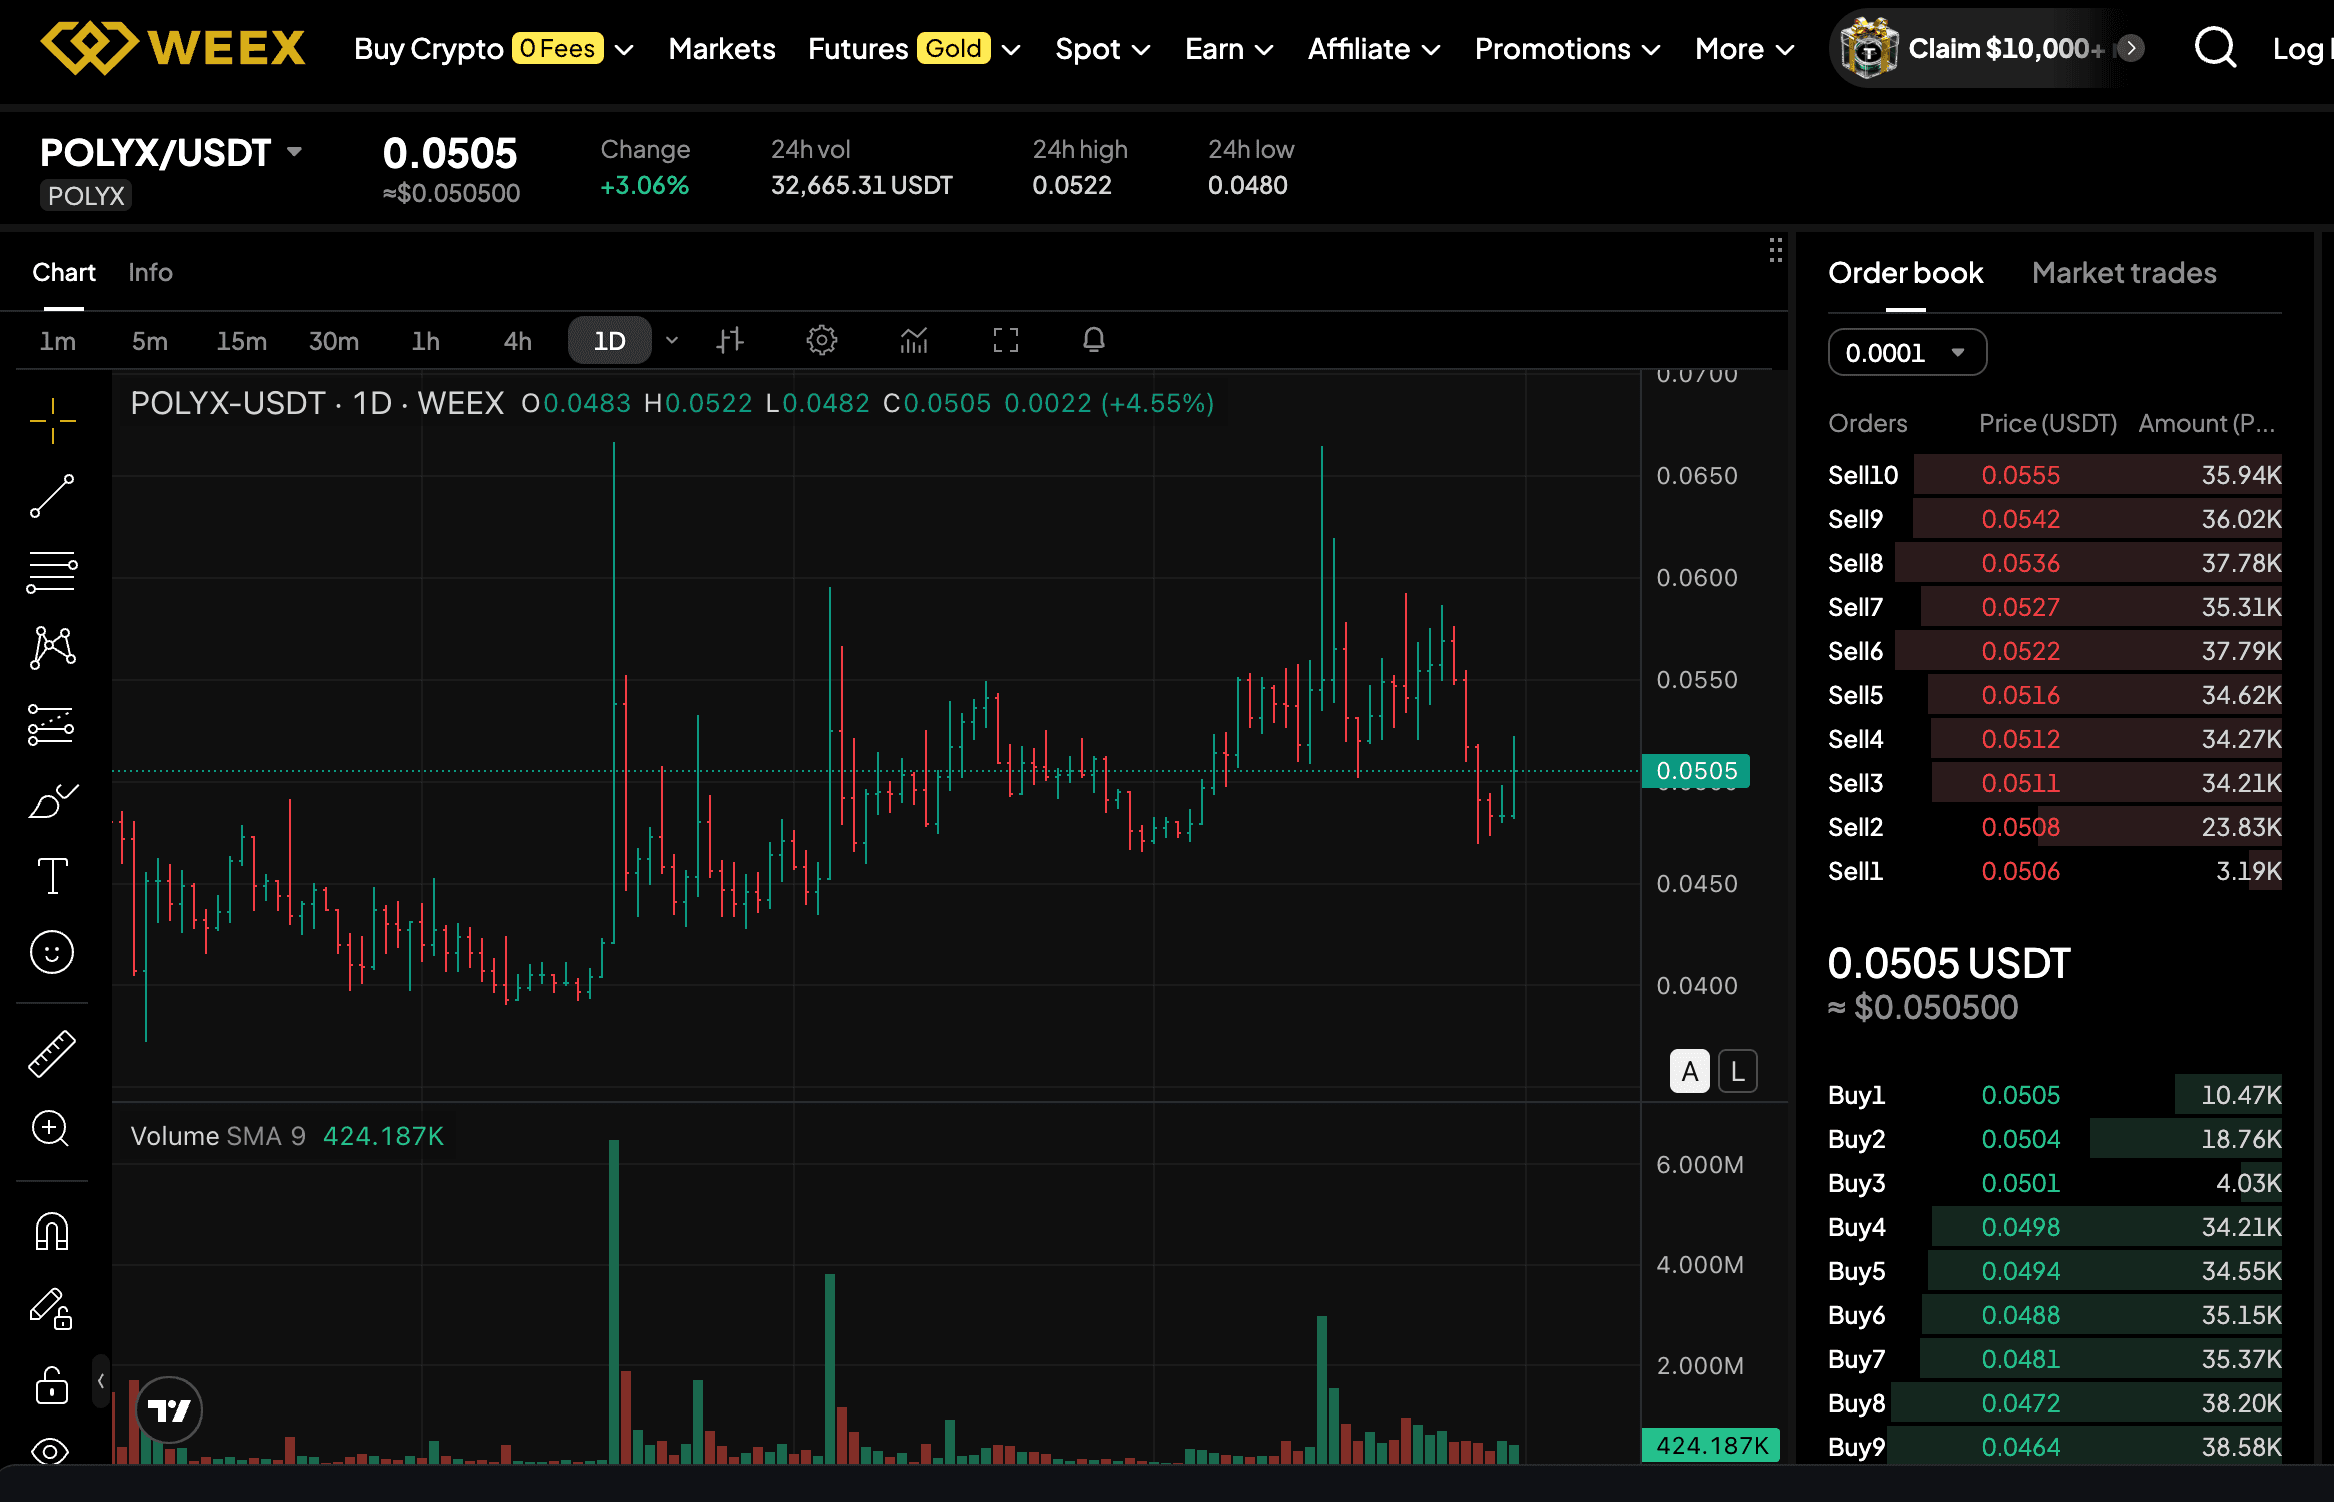The height and width of the screenshot is (1502, 2334).
Task: Click Sell6 row at 0.0522
Action: click(x=2055, y=651)
